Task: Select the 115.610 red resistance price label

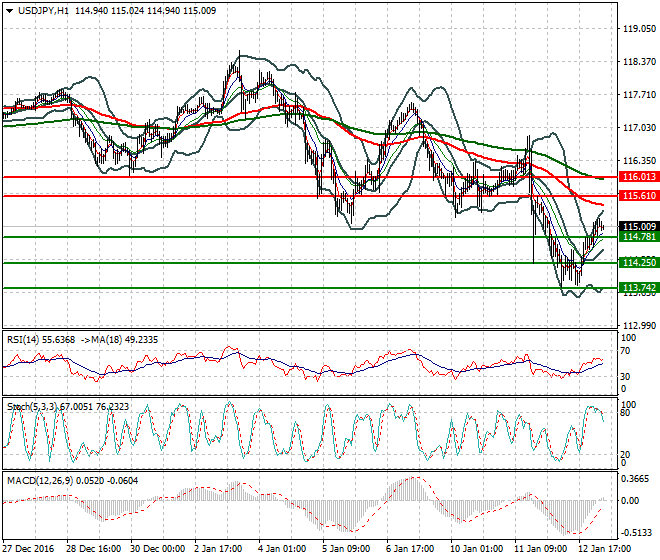Action: [639, 196]
